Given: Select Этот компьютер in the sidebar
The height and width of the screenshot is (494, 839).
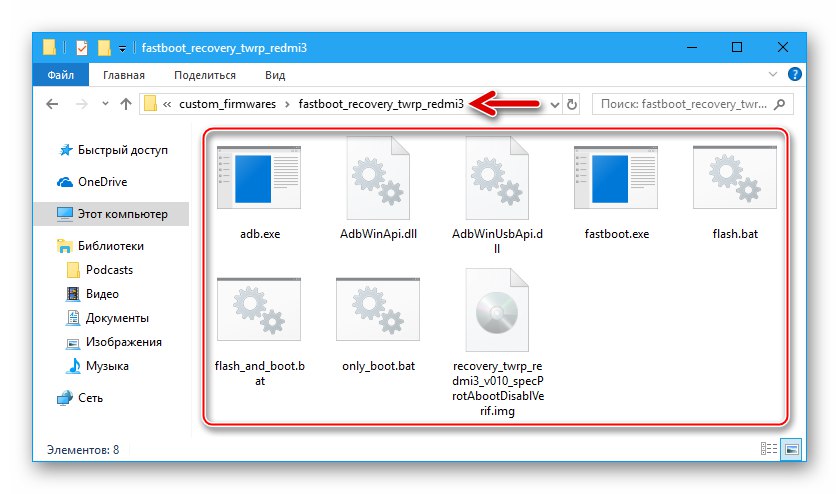Looking at the screenshot, I should 111,214.
